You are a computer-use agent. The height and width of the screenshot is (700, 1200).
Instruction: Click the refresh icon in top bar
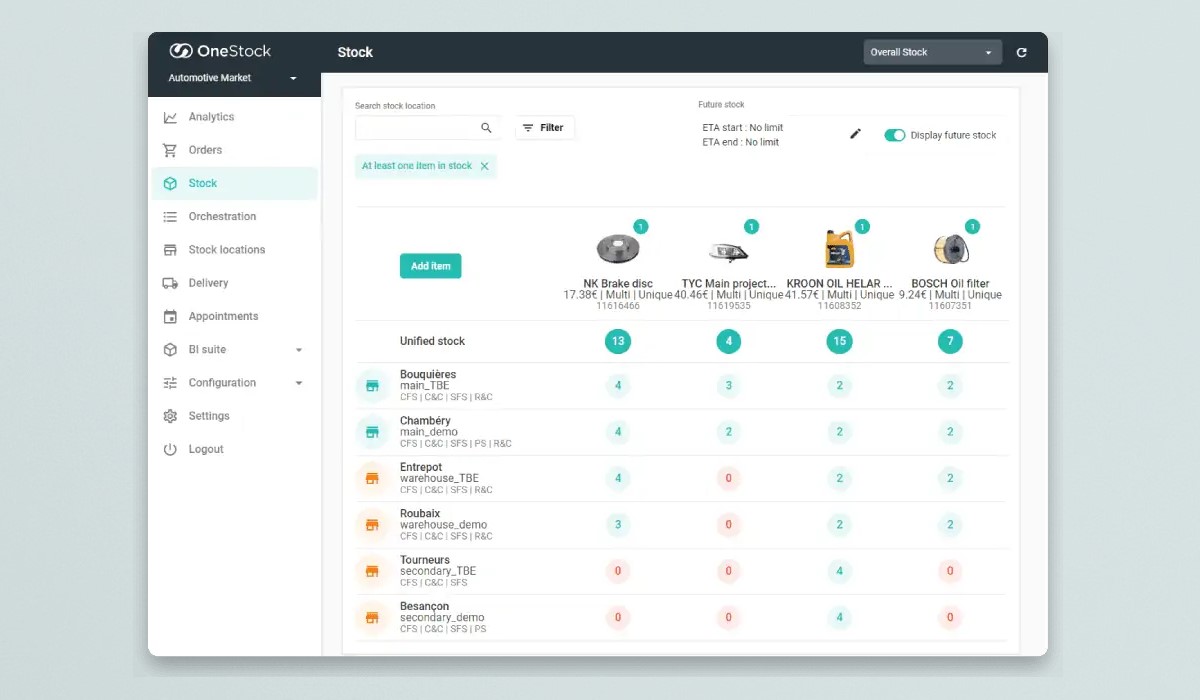(x=1021, y=53)
